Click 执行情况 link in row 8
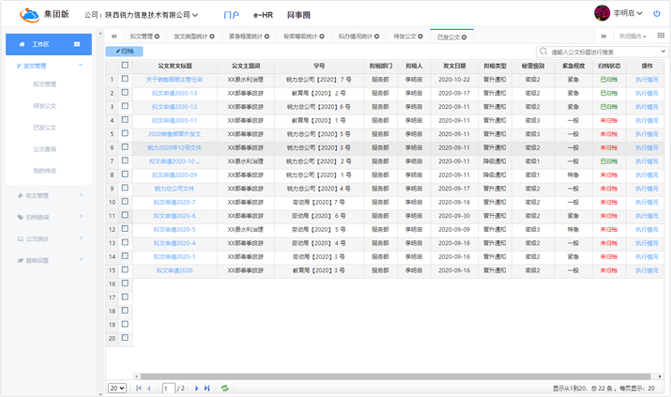The width and height of the screenshot is (671, 397). click(x=647, y=175)
